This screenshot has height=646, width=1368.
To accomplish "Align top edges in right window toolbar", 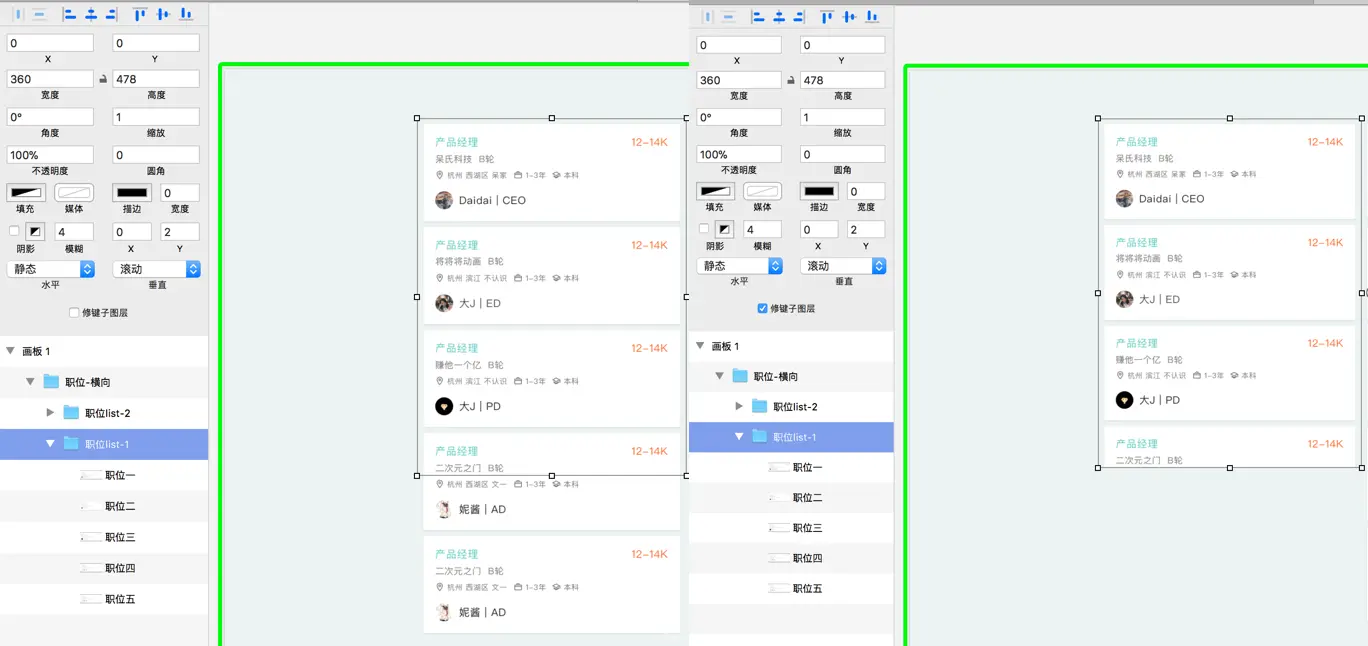I will (827, 16).
